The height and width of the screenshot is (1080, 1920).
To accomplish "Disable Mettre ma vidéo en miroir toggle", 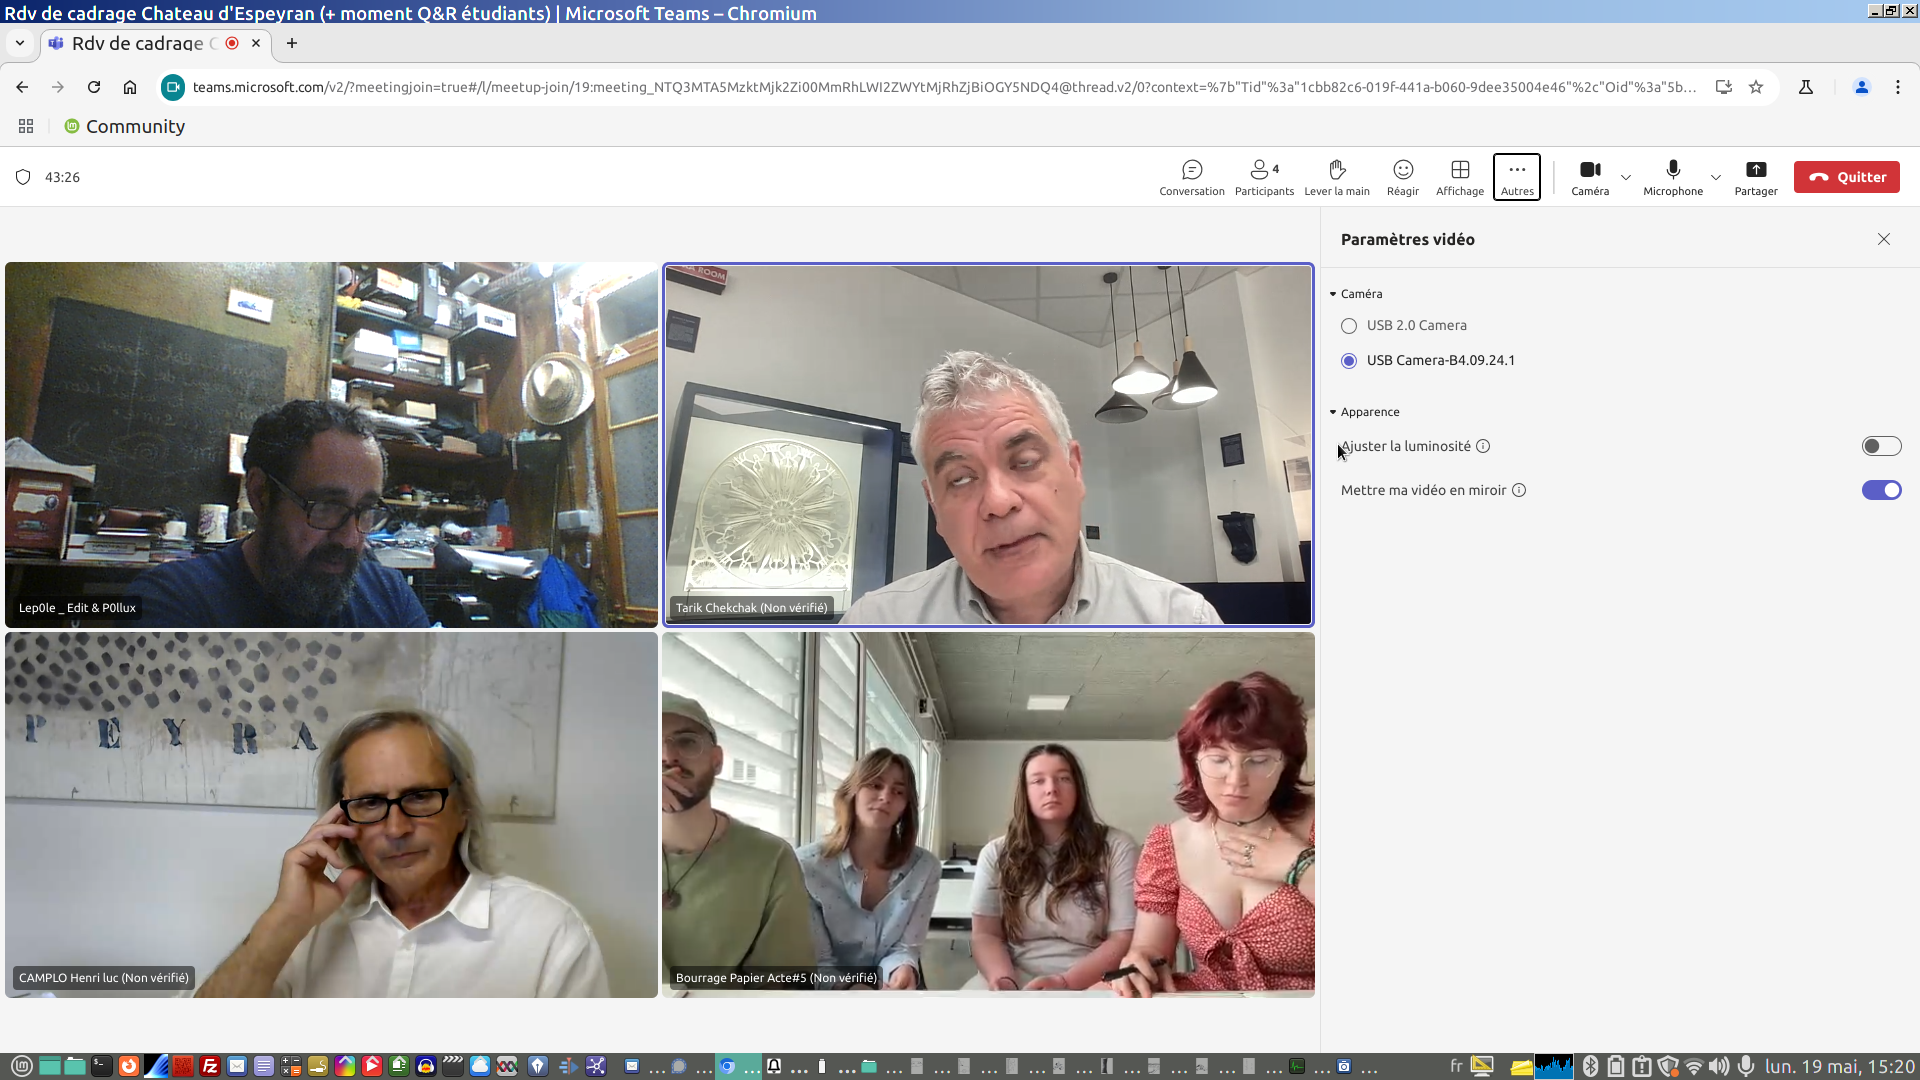I will coord(1881,490).
